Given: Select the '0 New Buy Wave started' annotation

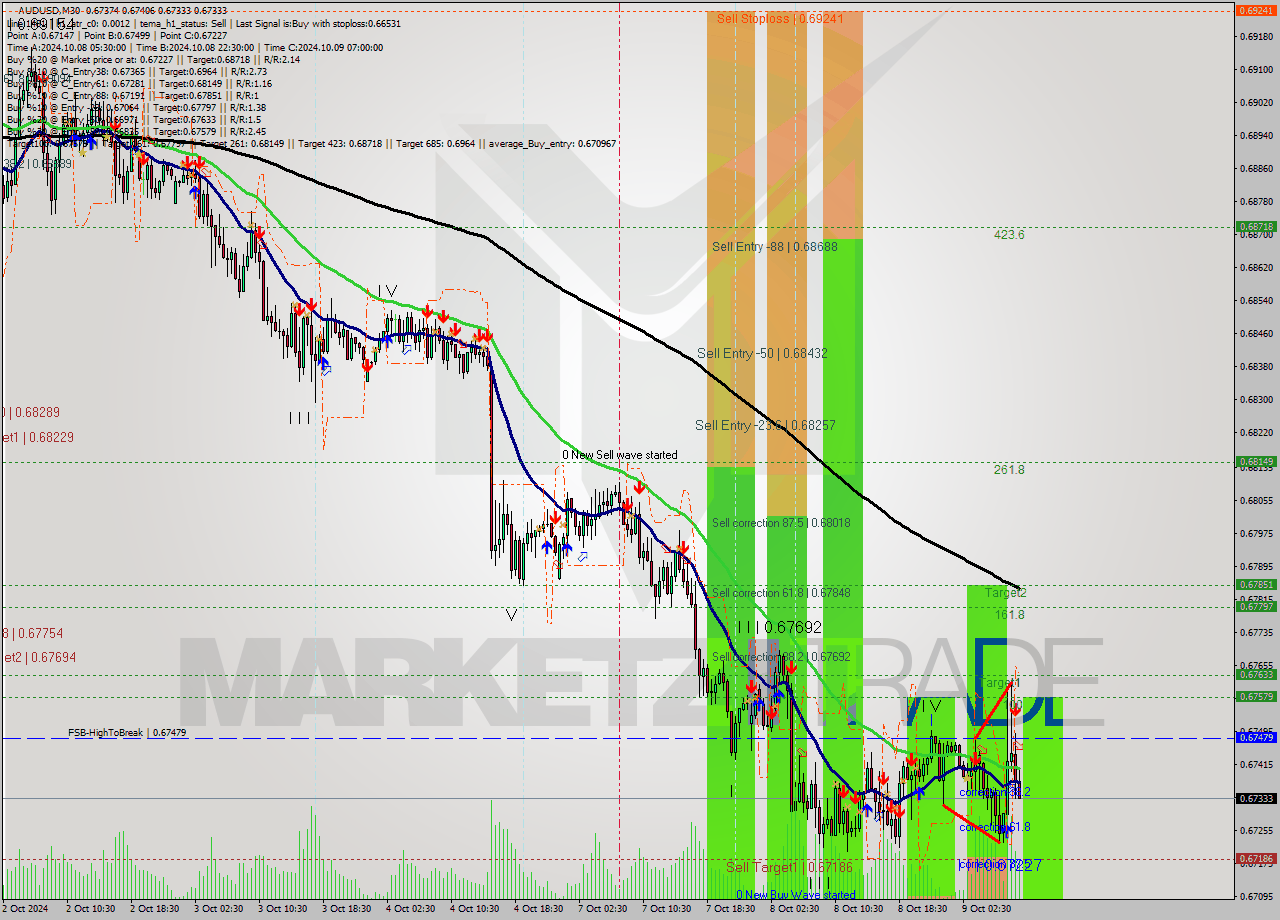Looking at the screenshot, I should (x=795, y=895).
